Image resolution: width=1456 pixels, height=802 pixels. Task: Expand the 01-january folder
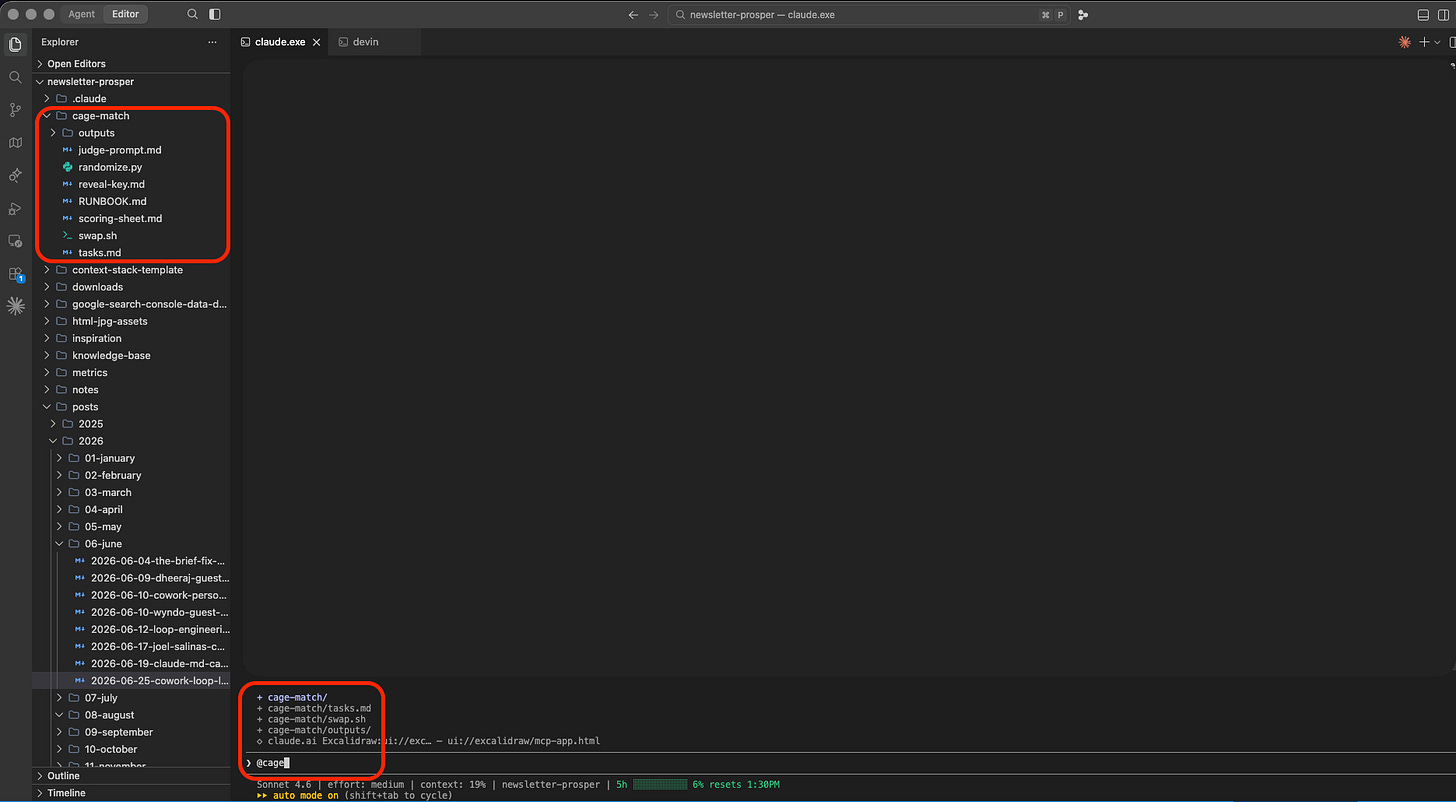(131, 458)
